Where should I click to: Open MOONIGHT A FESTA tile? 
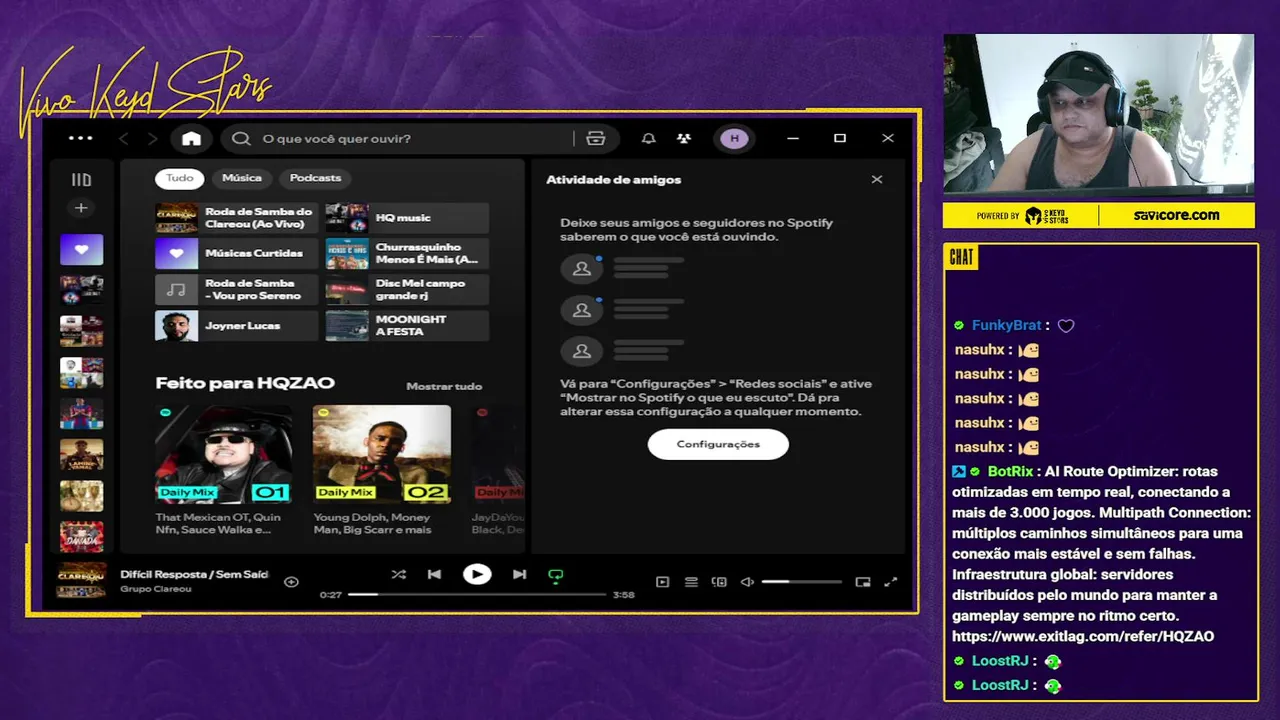pos(407,326)
